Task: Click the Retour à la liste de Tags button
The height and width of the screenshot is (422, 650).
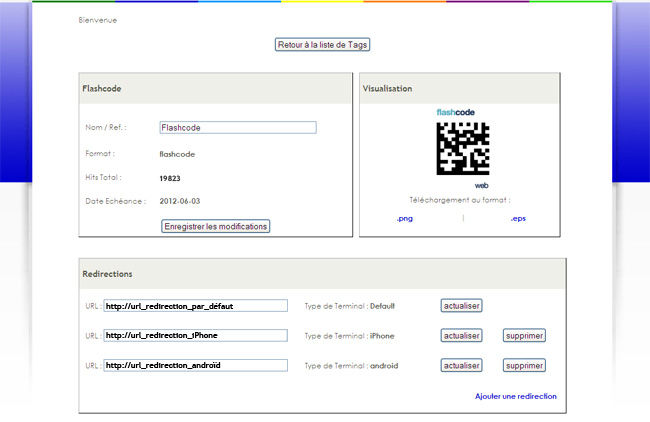Action: click(x=322, y=45)
